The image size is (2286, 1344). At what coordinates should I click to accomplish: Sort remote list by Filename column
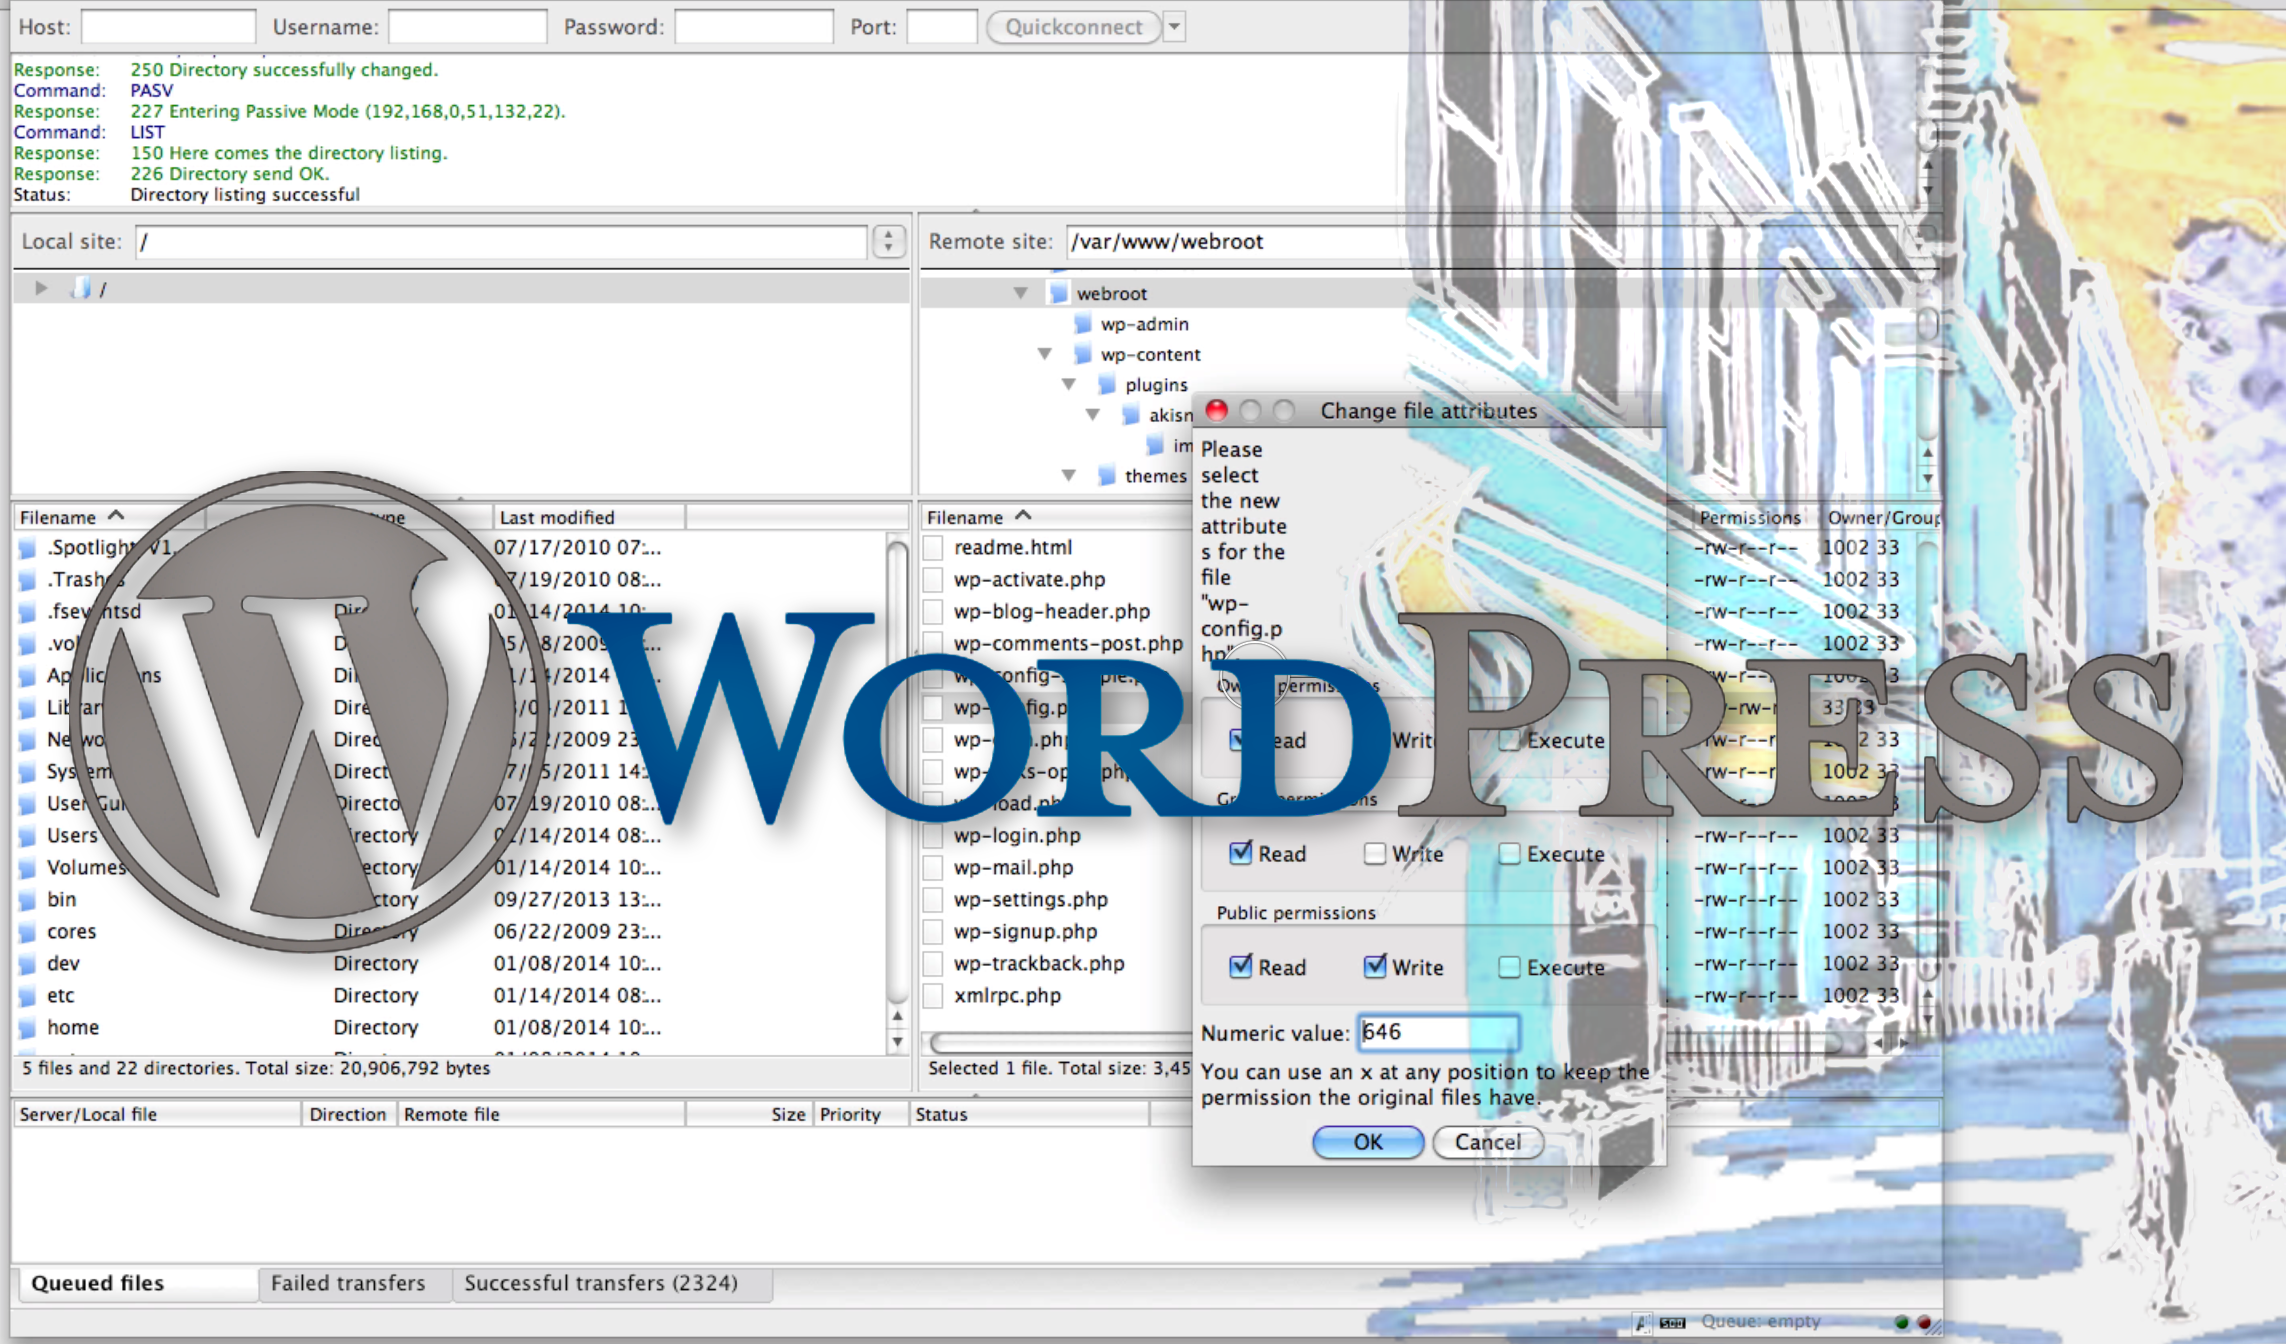point(1055,517)
